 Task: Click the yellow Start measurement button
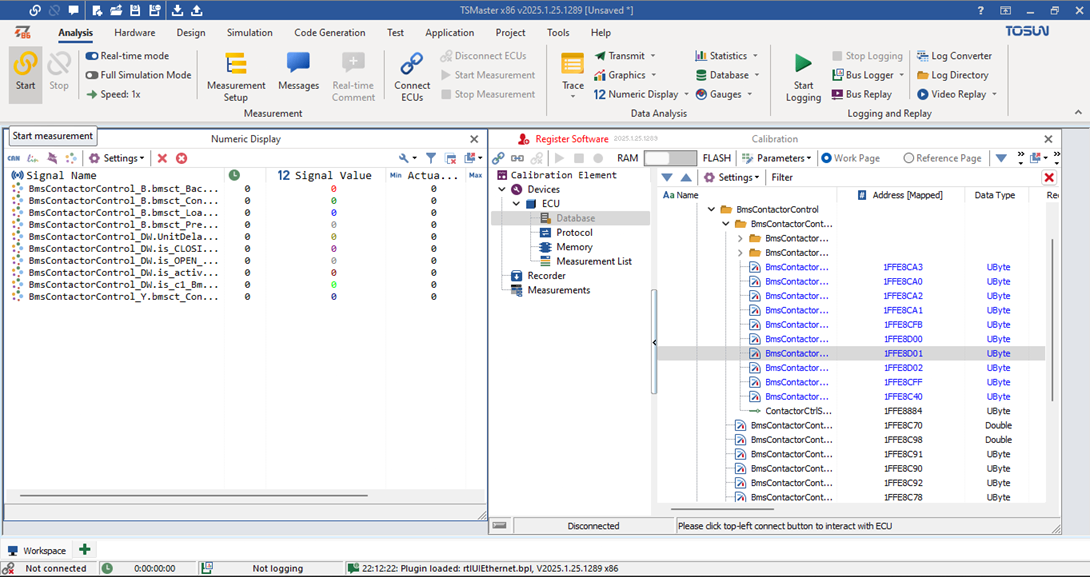(25, 74)
